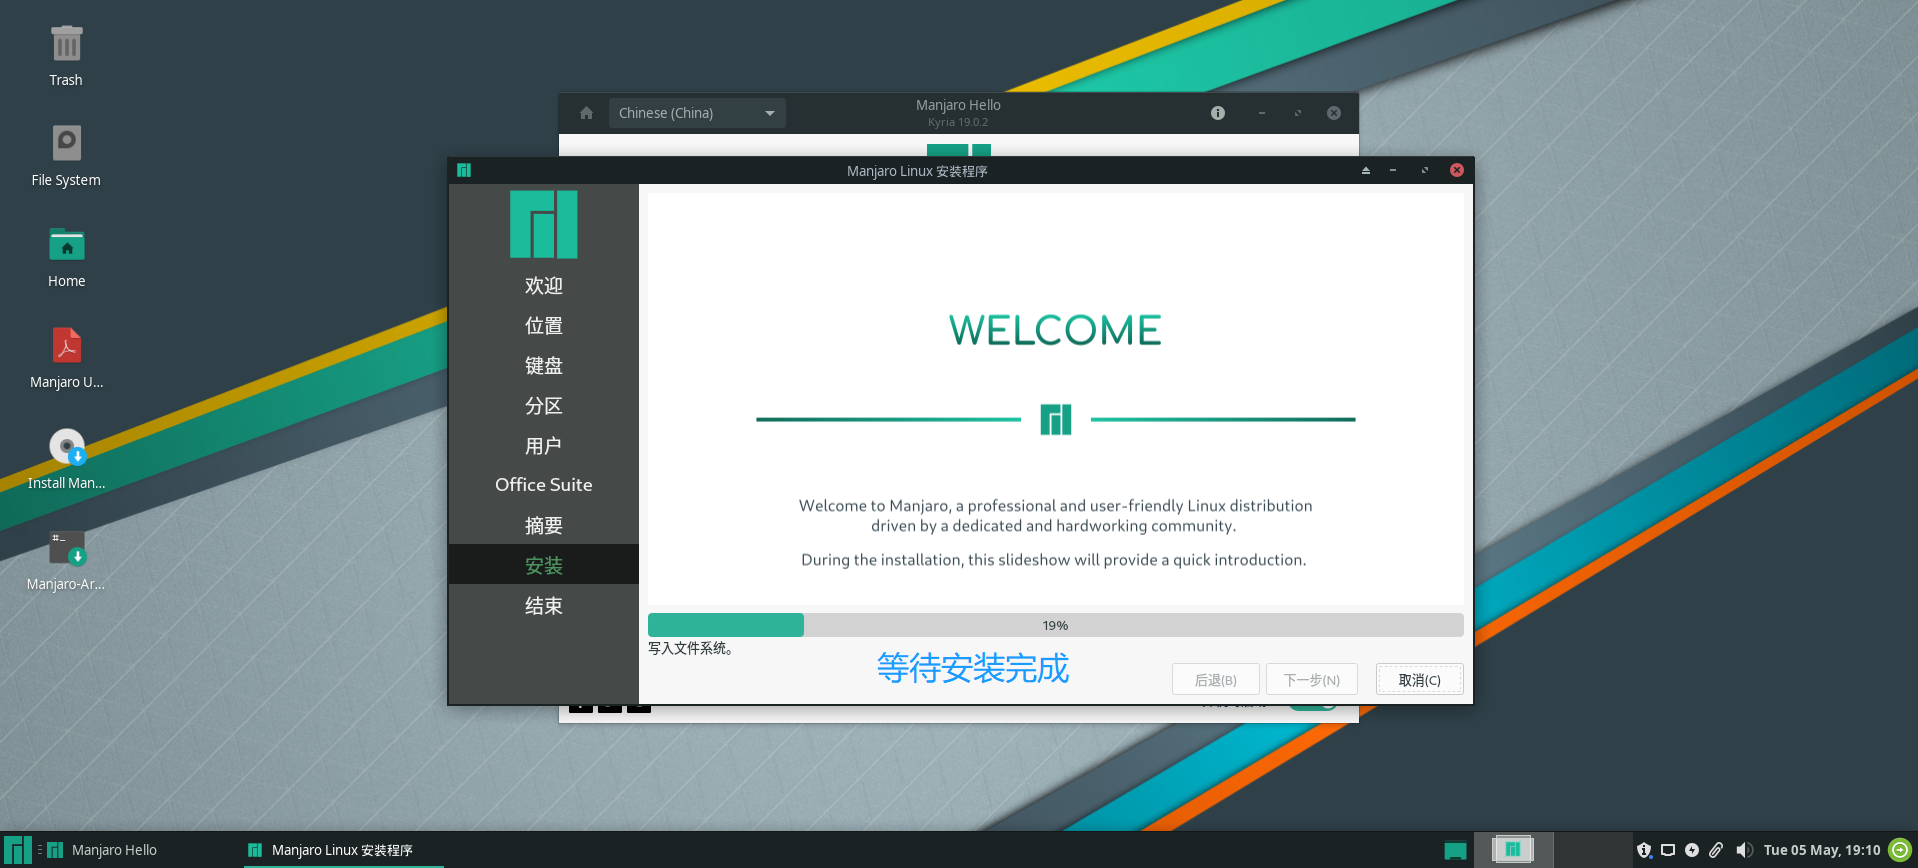Select the 用户 step in installer sidebar
The height and width of the screenshot is (868, 1918).
[544, 446]
